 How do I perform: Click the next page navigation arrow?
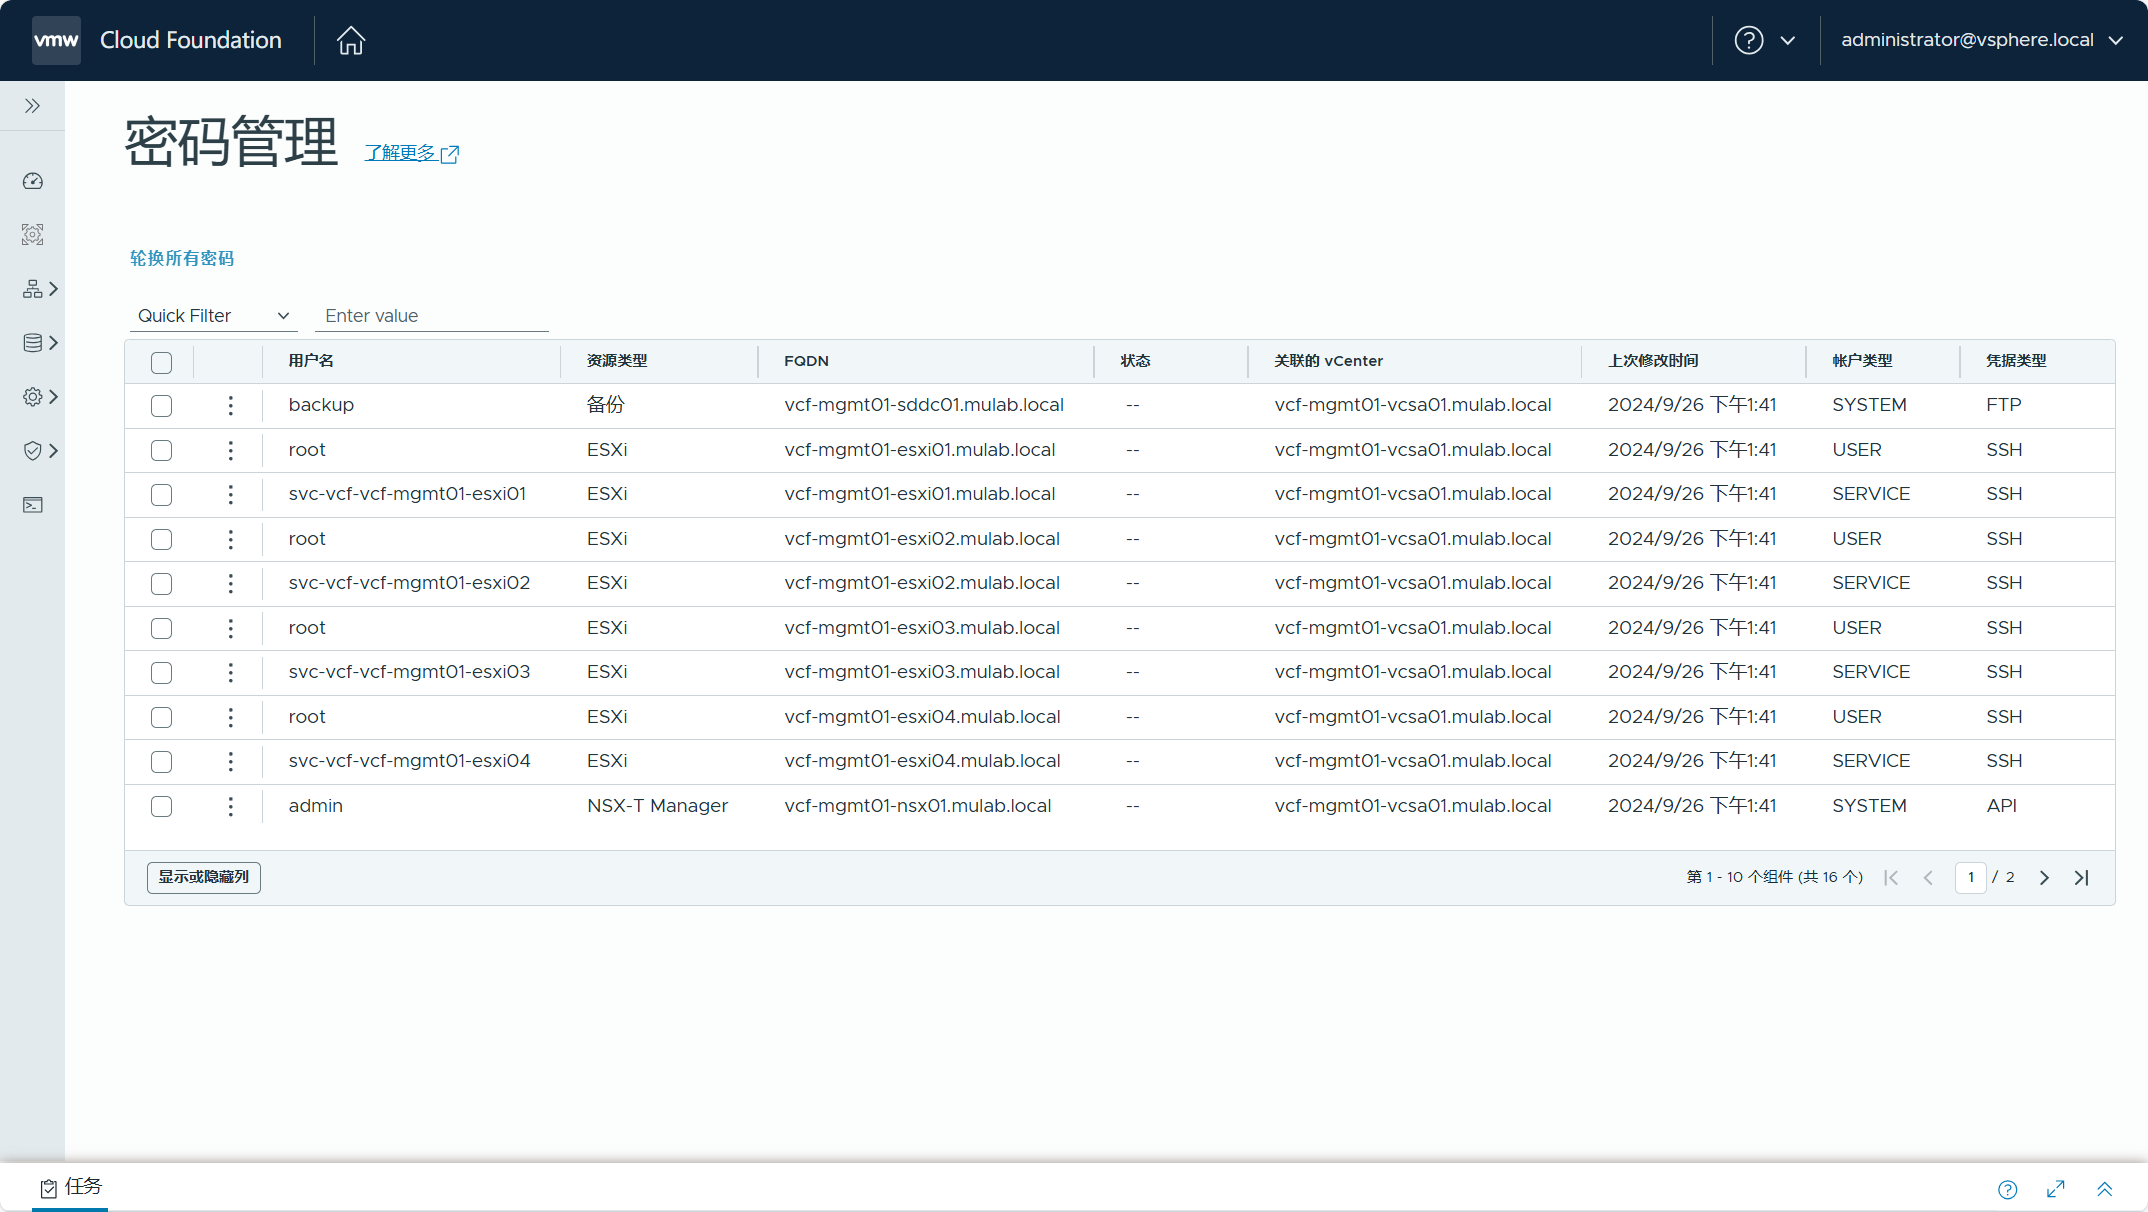point(2043,876)
